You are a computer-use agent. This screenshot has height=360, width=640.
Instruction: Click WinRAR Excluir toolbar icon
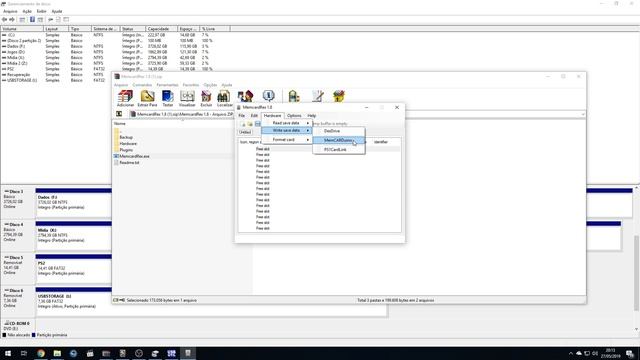pyautogui.click(x=206, y=98)
